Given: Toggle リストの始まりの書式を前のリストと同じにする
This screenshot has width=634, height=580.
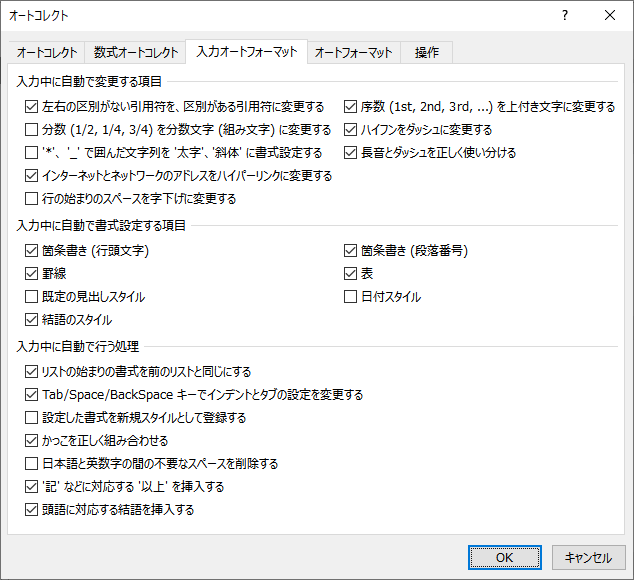Looking at the screenshot, I should [32, 372].
